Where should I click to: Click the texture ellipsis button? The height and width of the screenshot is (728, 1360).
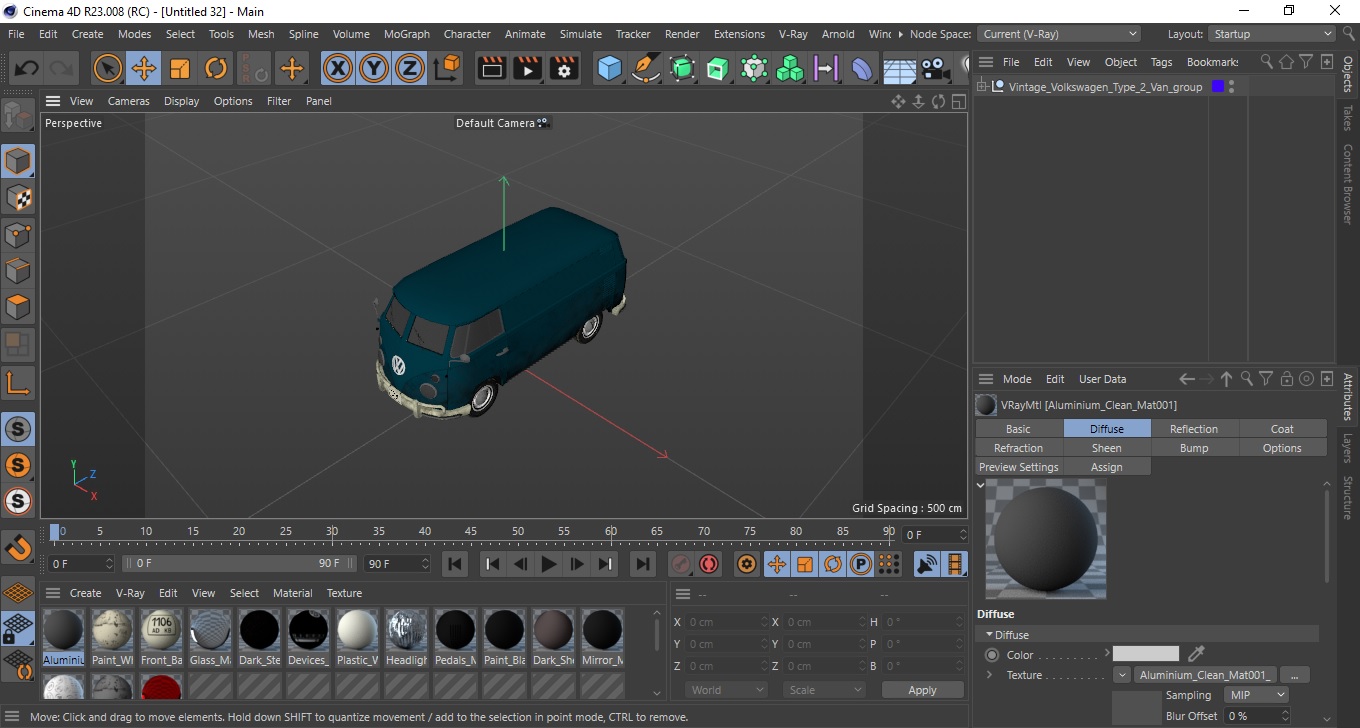1294,675
